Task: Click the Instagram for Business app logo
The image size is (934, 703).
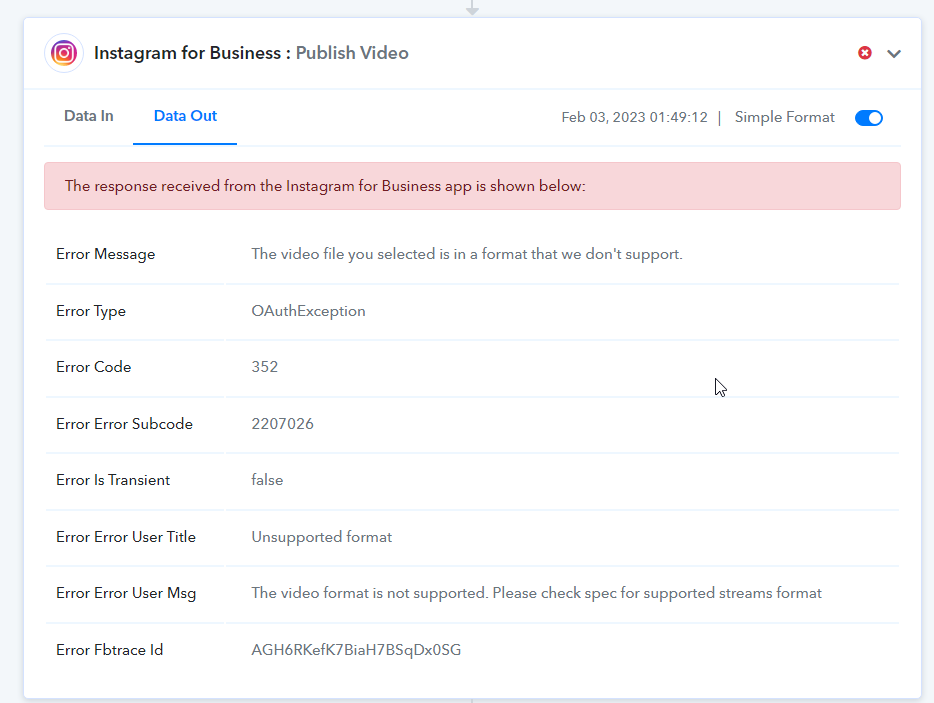Action: pyautogui.click(x=64, y=53)
